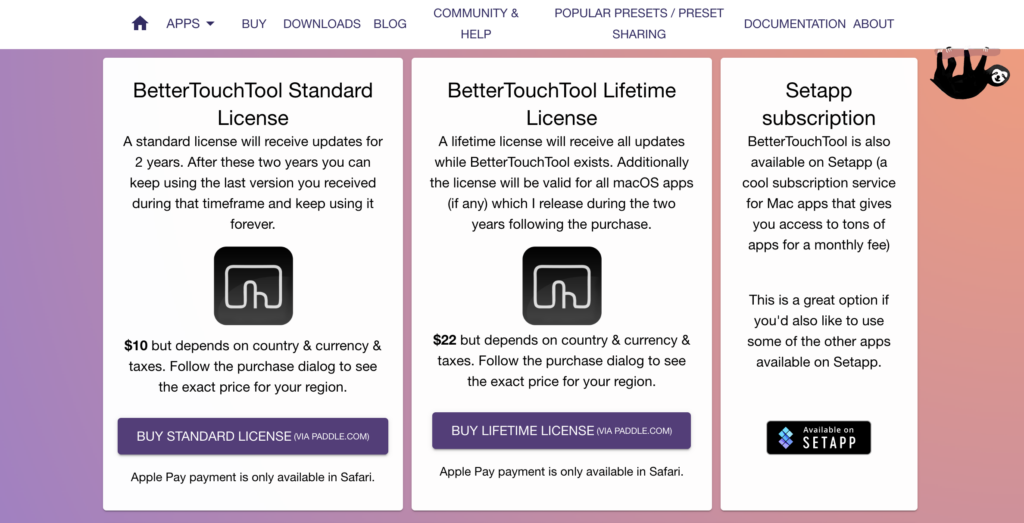Image resolution: width=1024 pixels, height=523 pixels.
Task: Open POPULAR PRESETS / PRESET SHARING
Action: pos(639,24)
